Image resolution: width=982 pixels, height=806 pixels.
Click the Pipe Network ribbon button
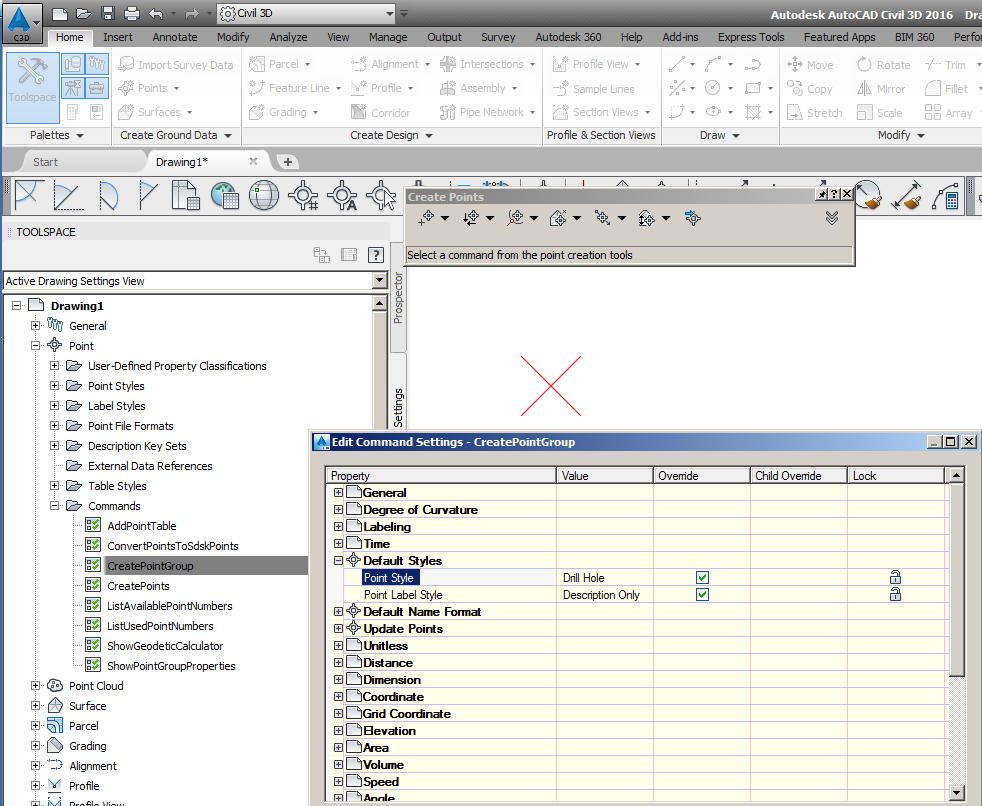[x=487, y=112]
